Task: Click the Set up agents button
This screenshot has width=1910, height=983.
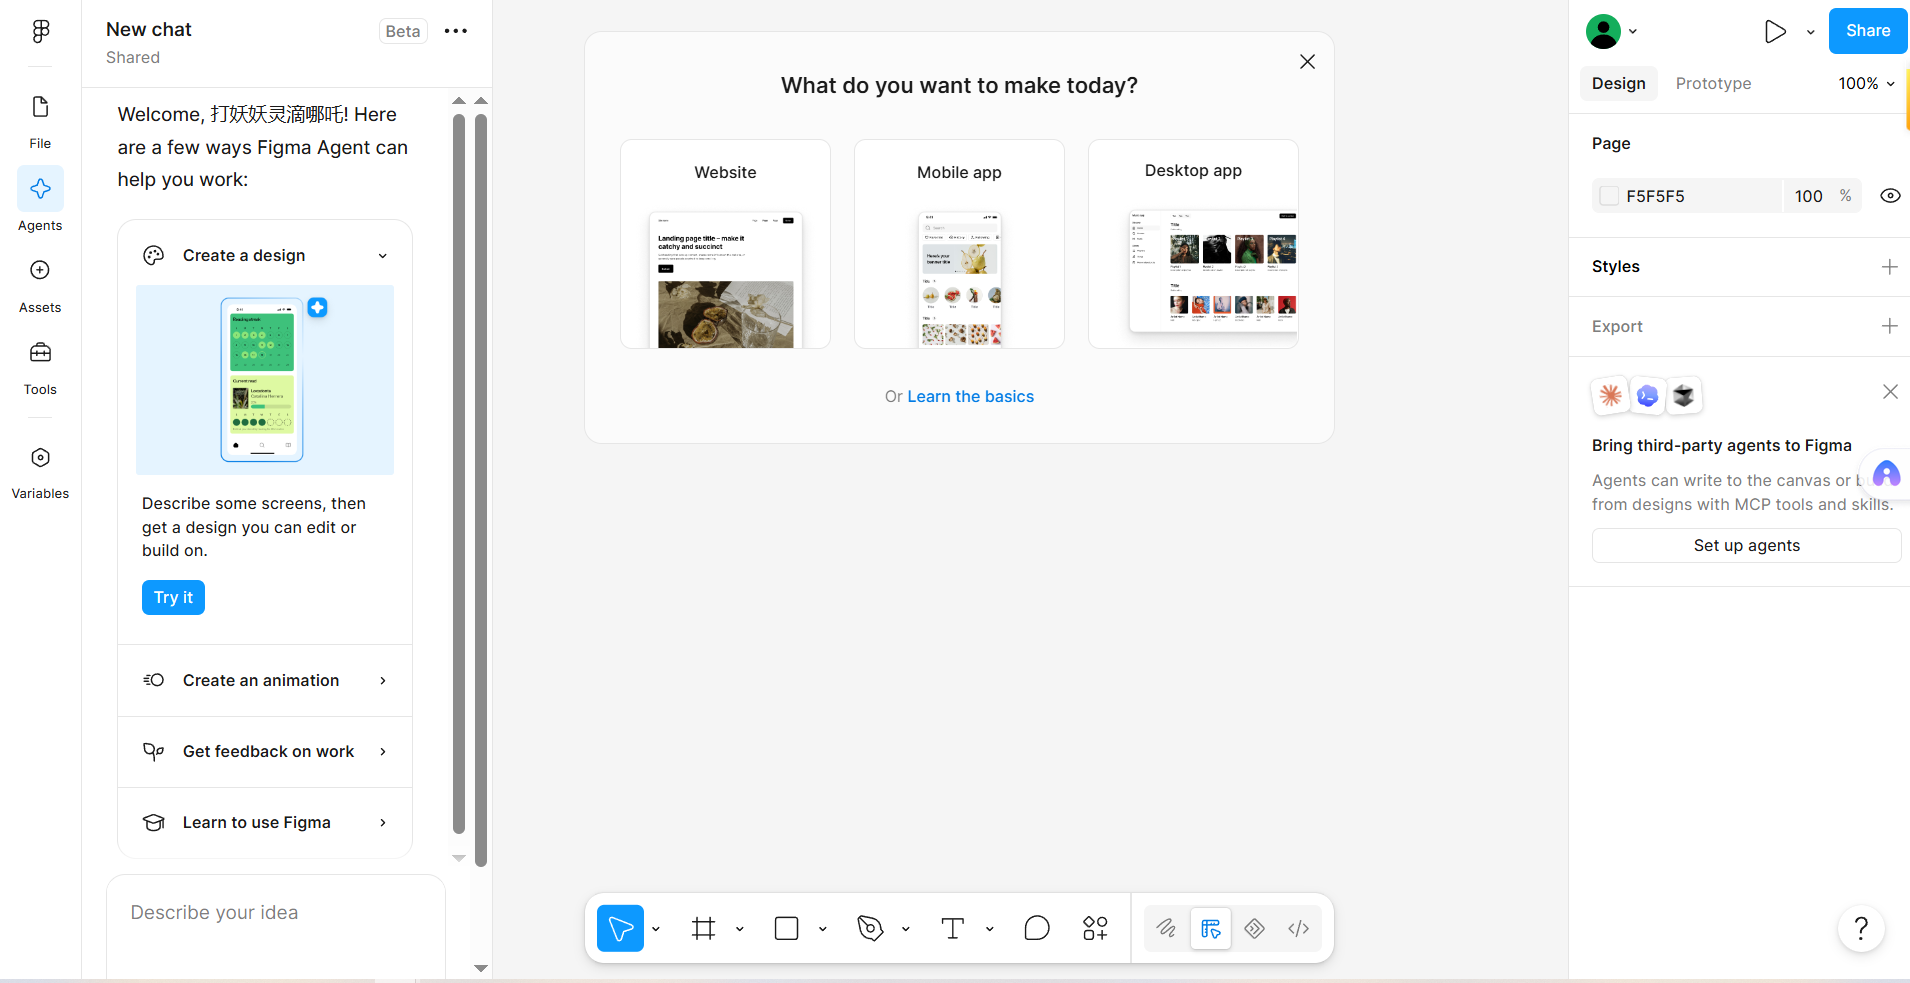Action: (x=1746, y=546)
